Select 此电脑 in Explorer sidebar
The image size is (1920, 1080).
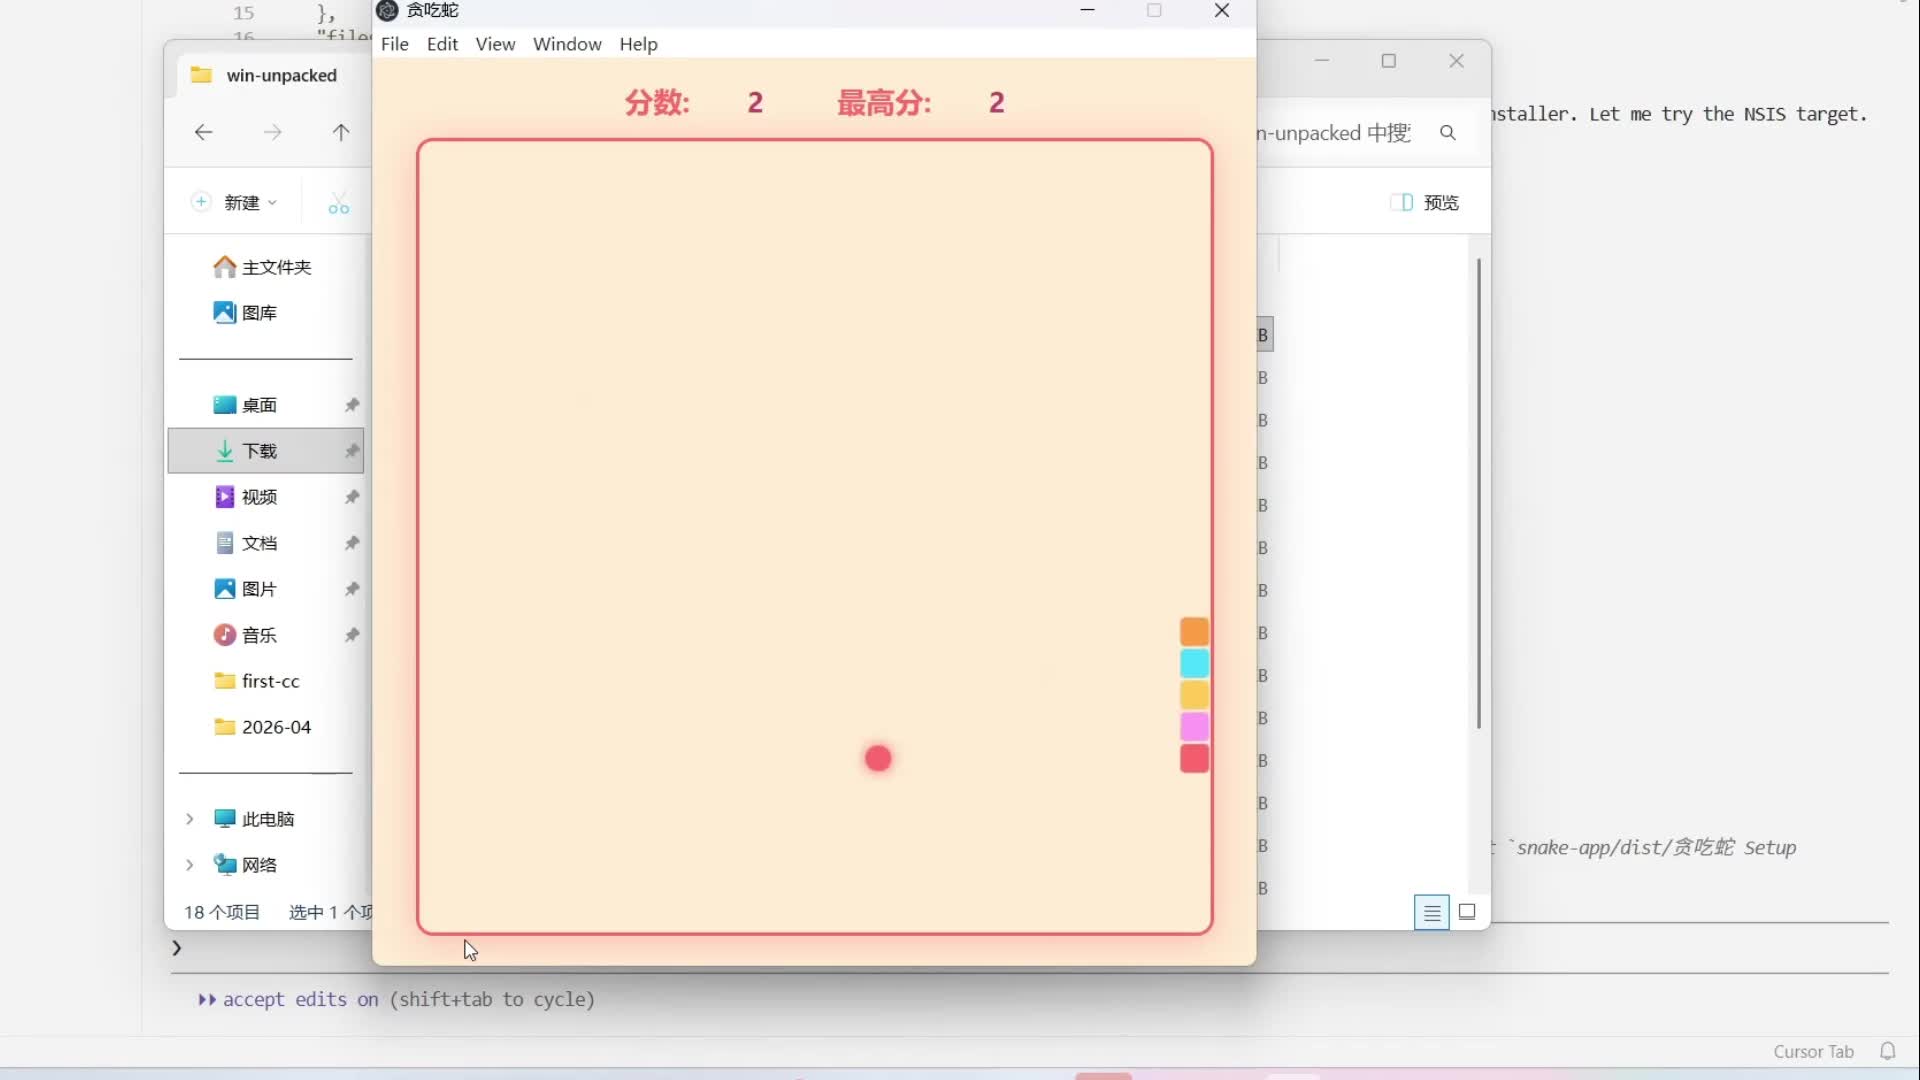[255, 819]
